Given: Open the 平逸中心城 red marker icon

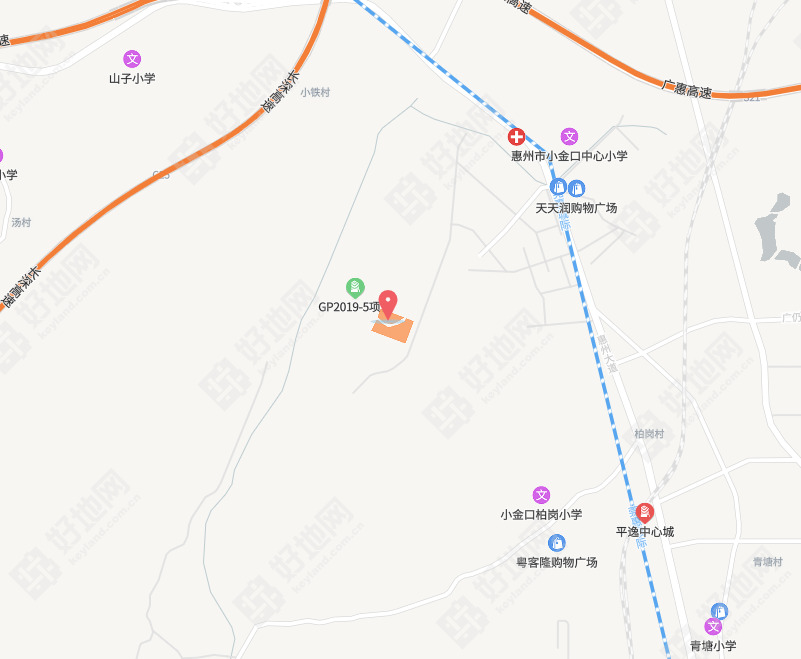Looking at the screenshot, I should pos(645,513).
